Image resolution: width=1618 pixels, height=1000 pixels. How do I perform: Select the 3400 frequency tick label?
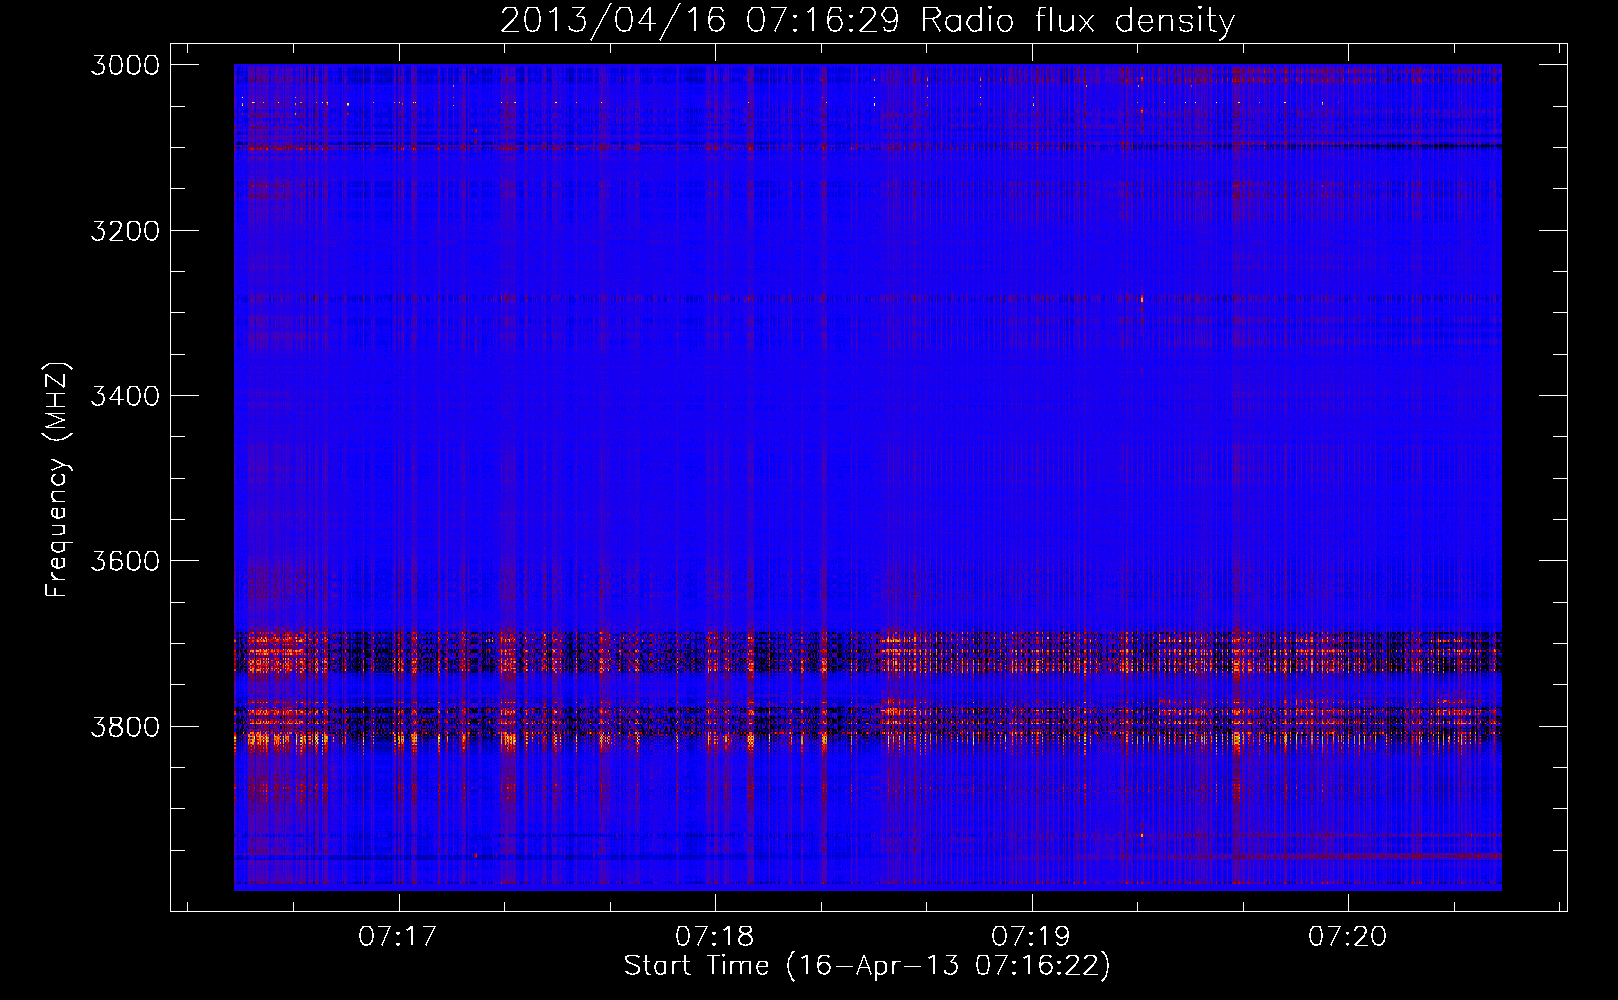coord(125,396)
